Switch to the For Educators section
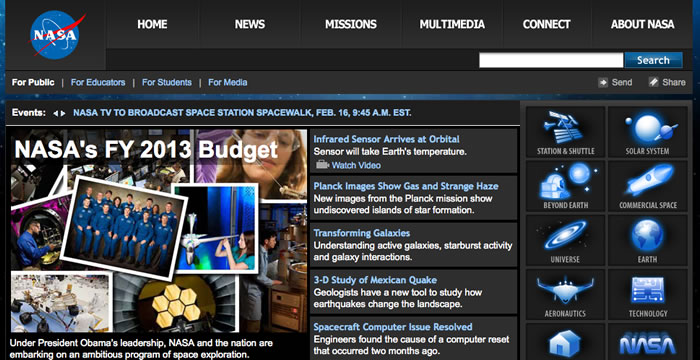Screen dimensions: 700x360 pyautogui.click(x=98, y=82)
